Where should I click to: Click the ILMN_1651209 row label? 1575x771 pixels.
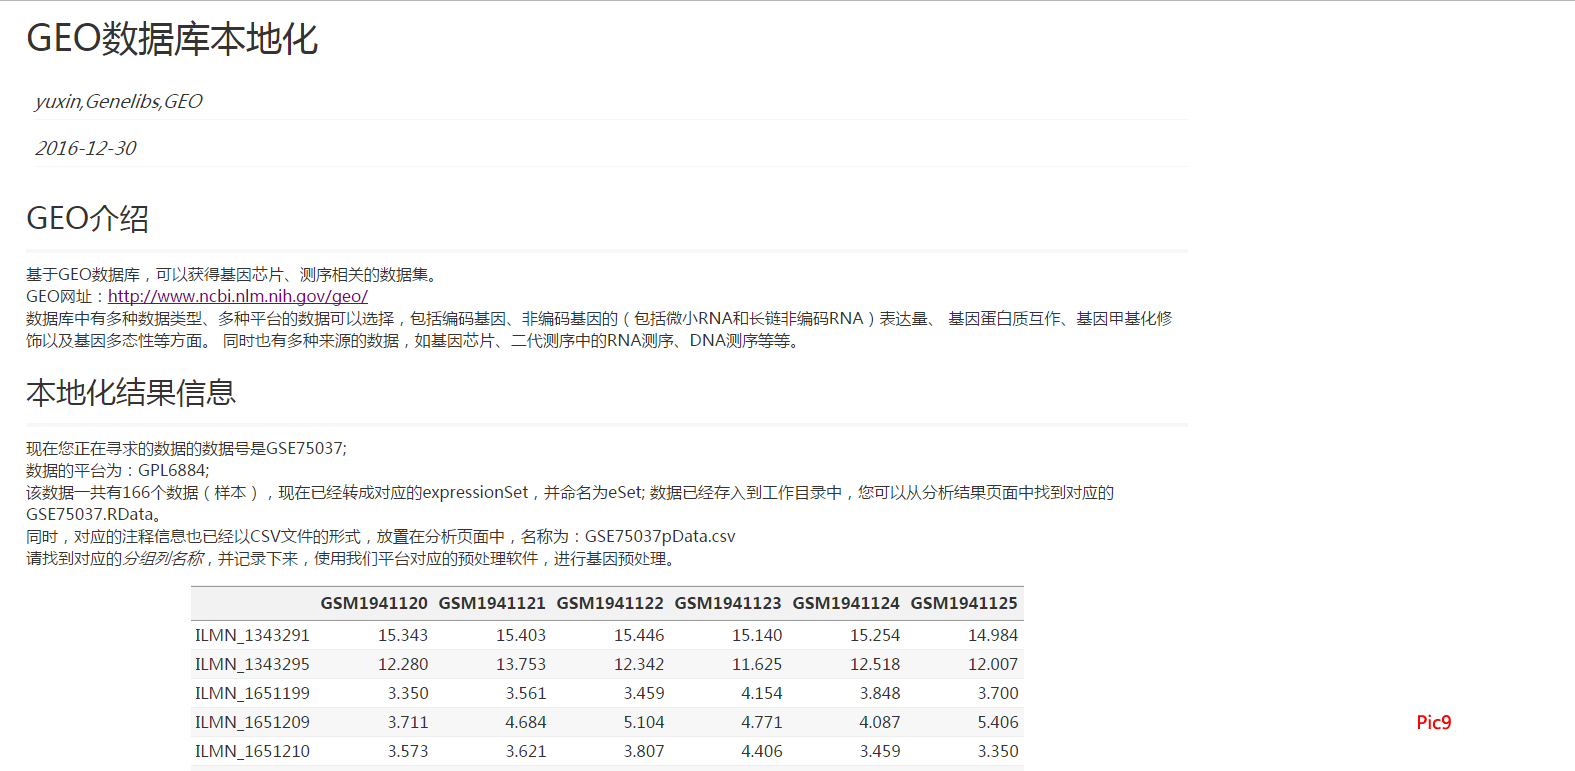[252, 722]
